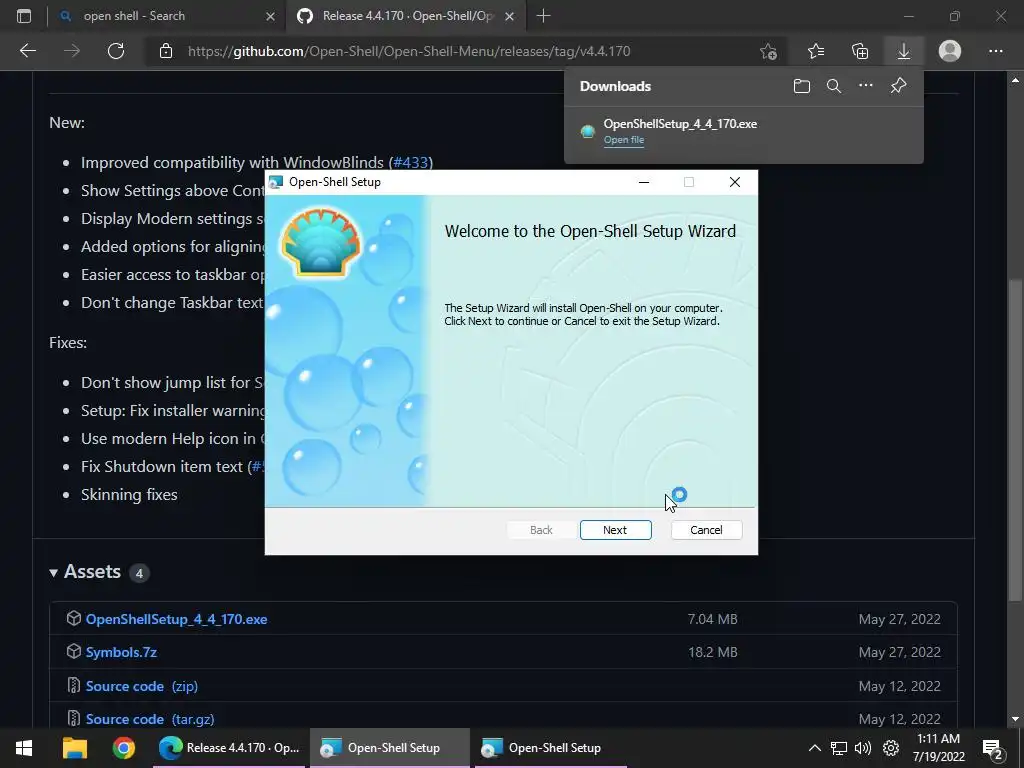Show hidden tray icons chevron
This screenshot has height=768, width=1024.
click(814, 748)
